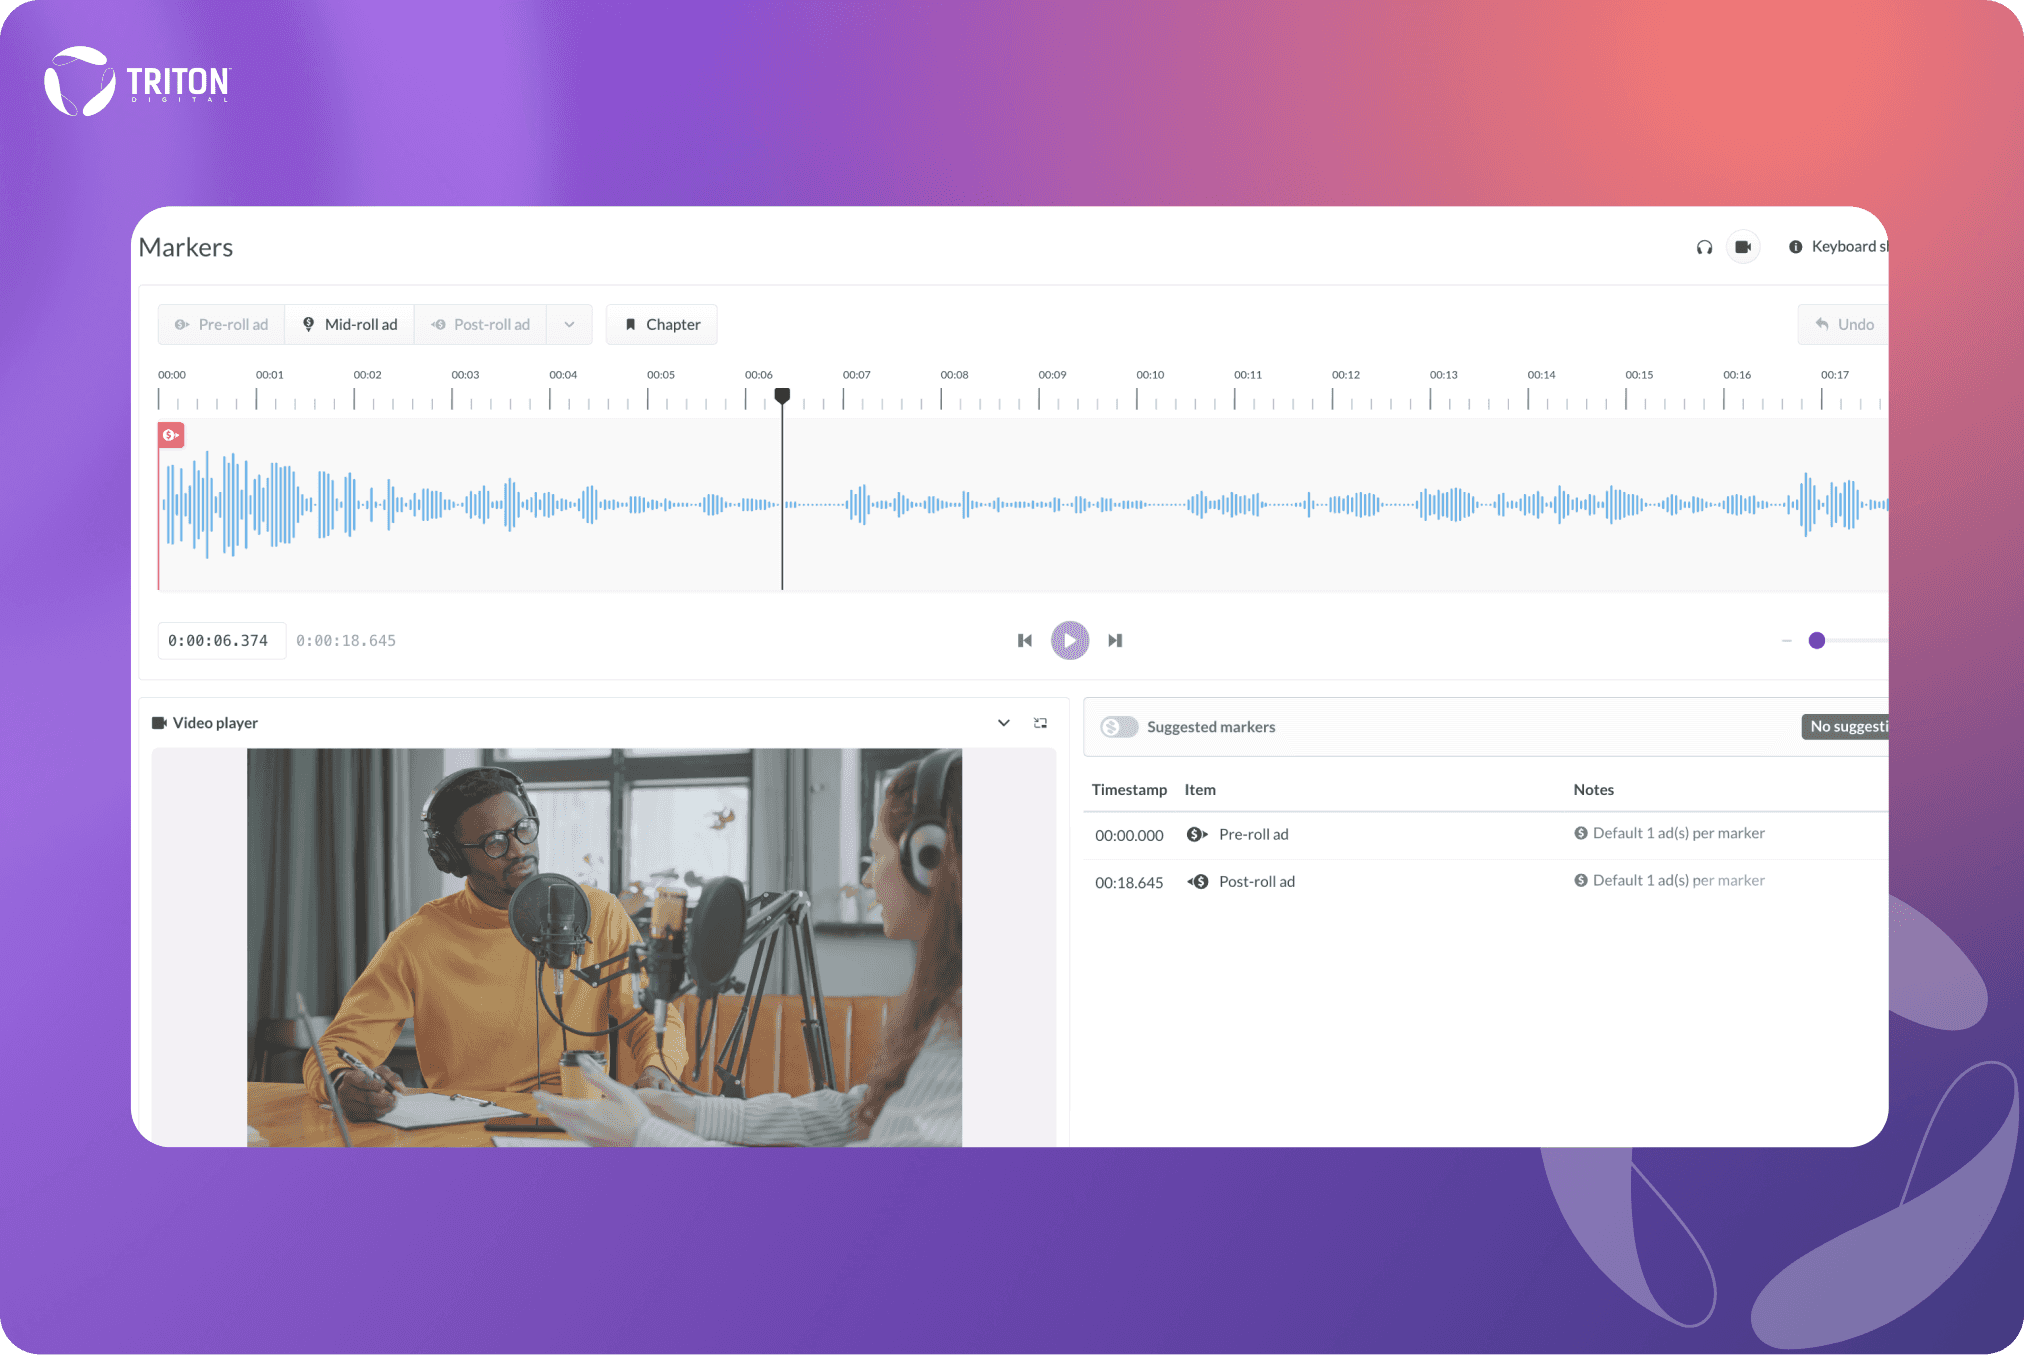This screenshot has width=2024, height=1355.
Task: Click the current timestamp input field
Action: click(x=220, y=641)
